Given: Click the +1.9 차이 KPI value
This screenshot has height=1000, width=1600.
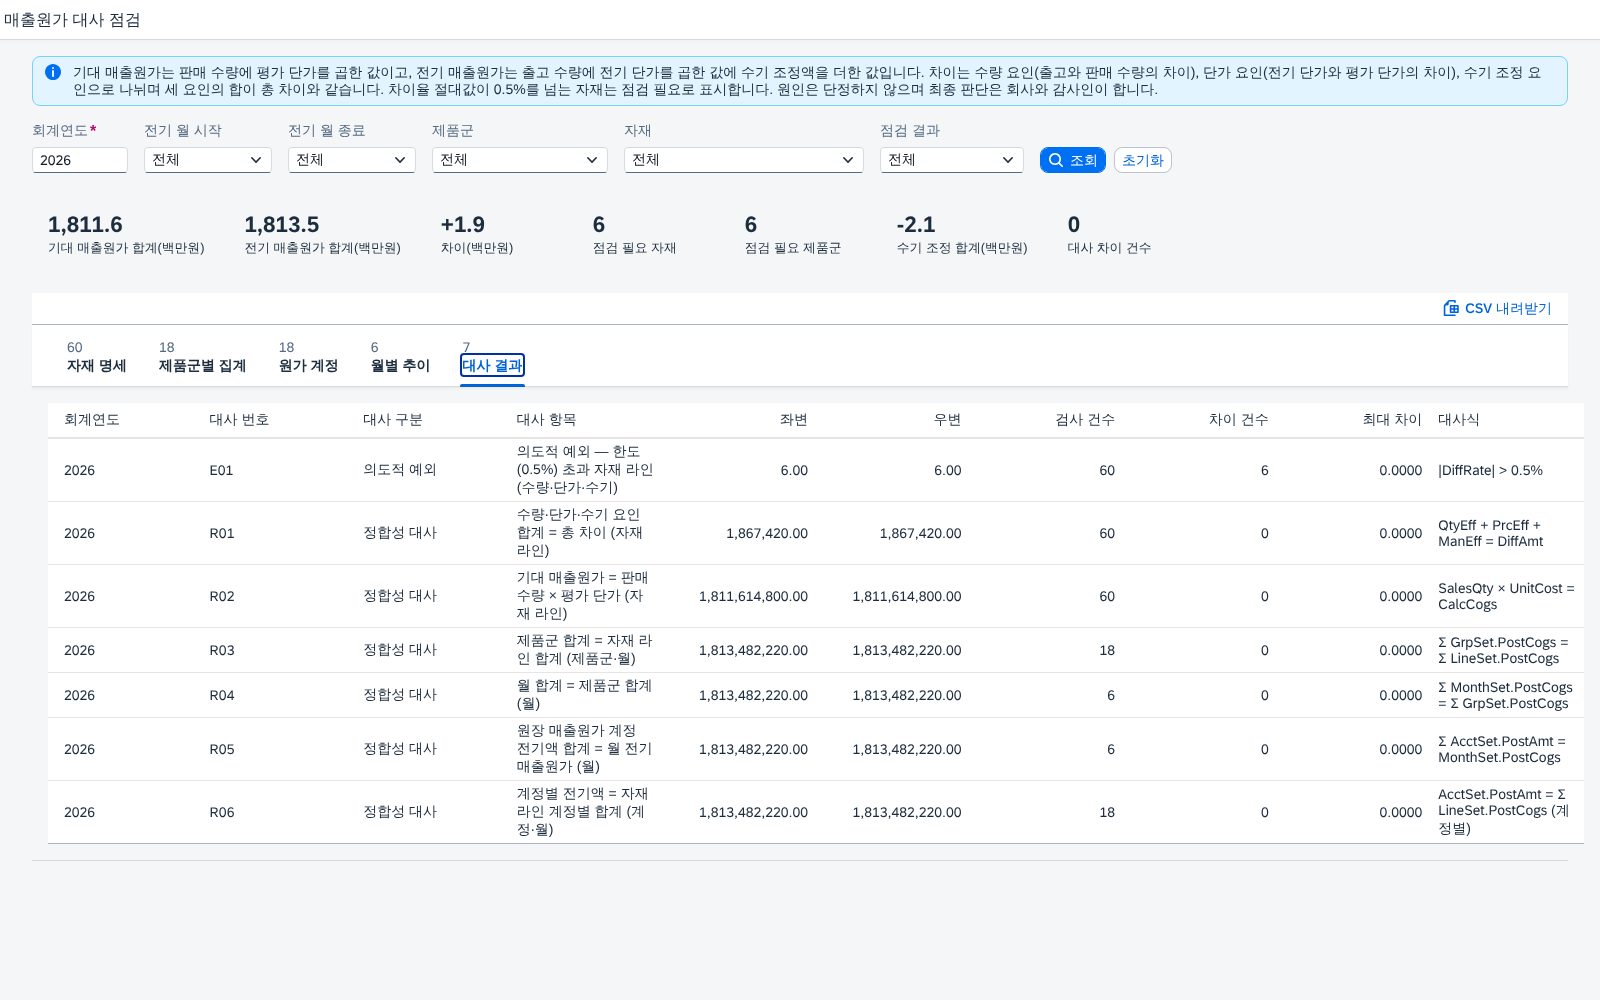Looking at the screenshot, I should pos(462,225).
